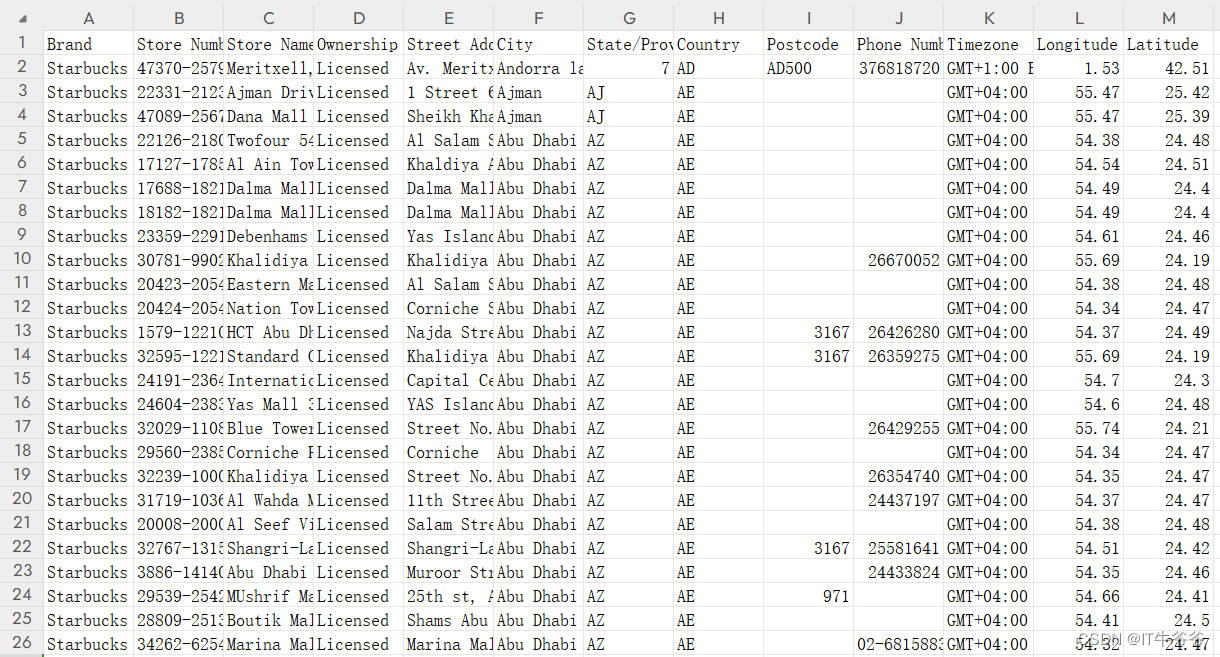Select street address Najda Stre

pos(448,332)
